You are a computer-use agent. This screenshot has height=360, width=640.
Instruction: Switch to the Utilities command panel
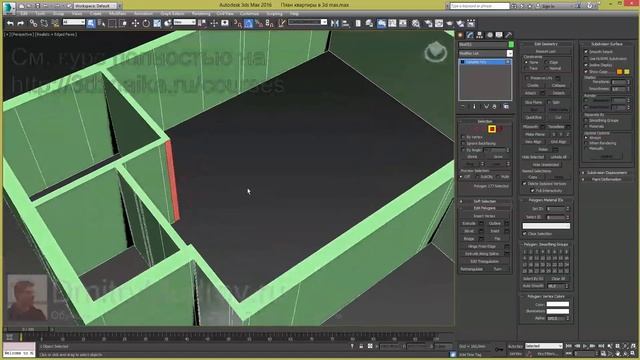[x=509, y=36]
